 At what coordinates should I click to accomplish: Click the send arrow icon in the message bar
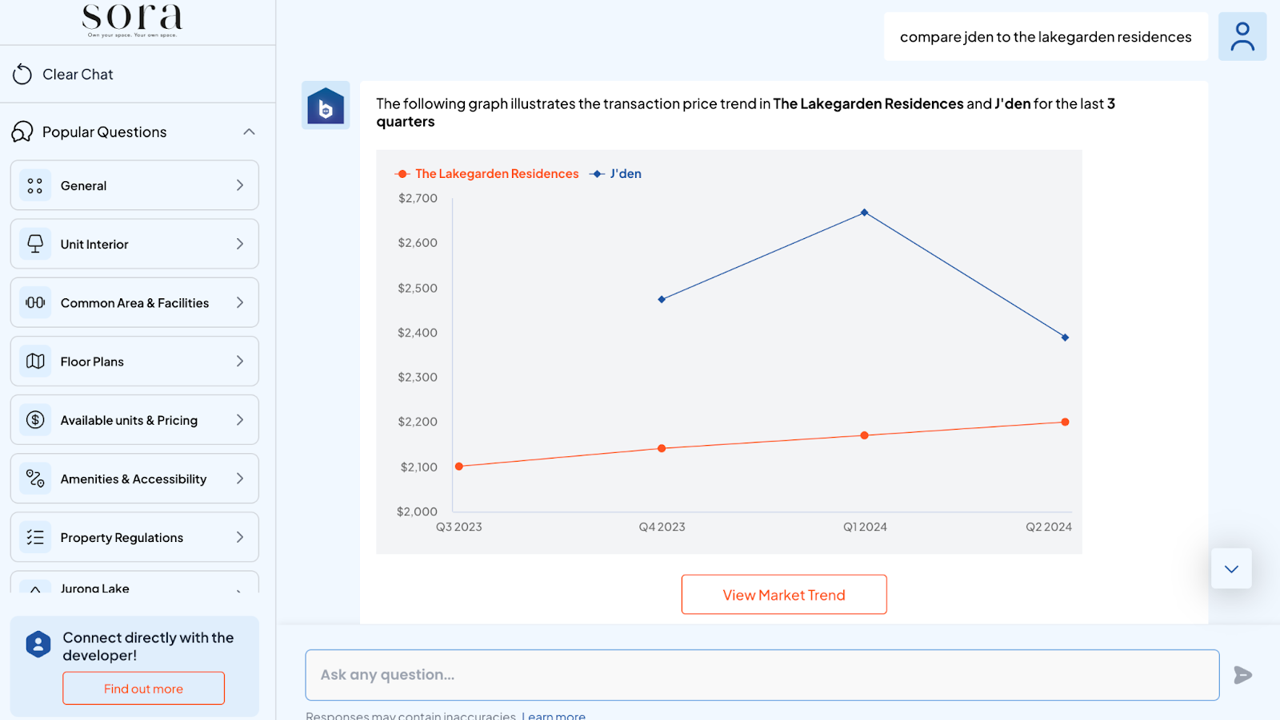1242,675
